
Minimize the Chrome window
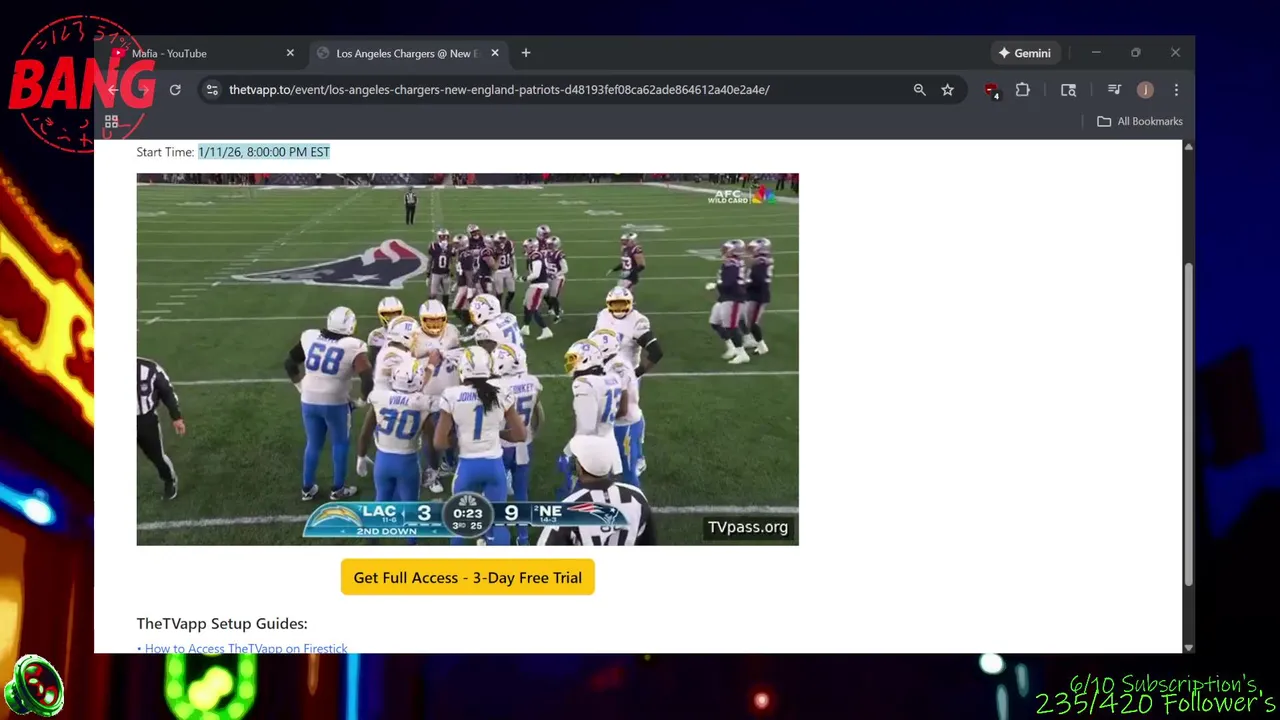1096,53
